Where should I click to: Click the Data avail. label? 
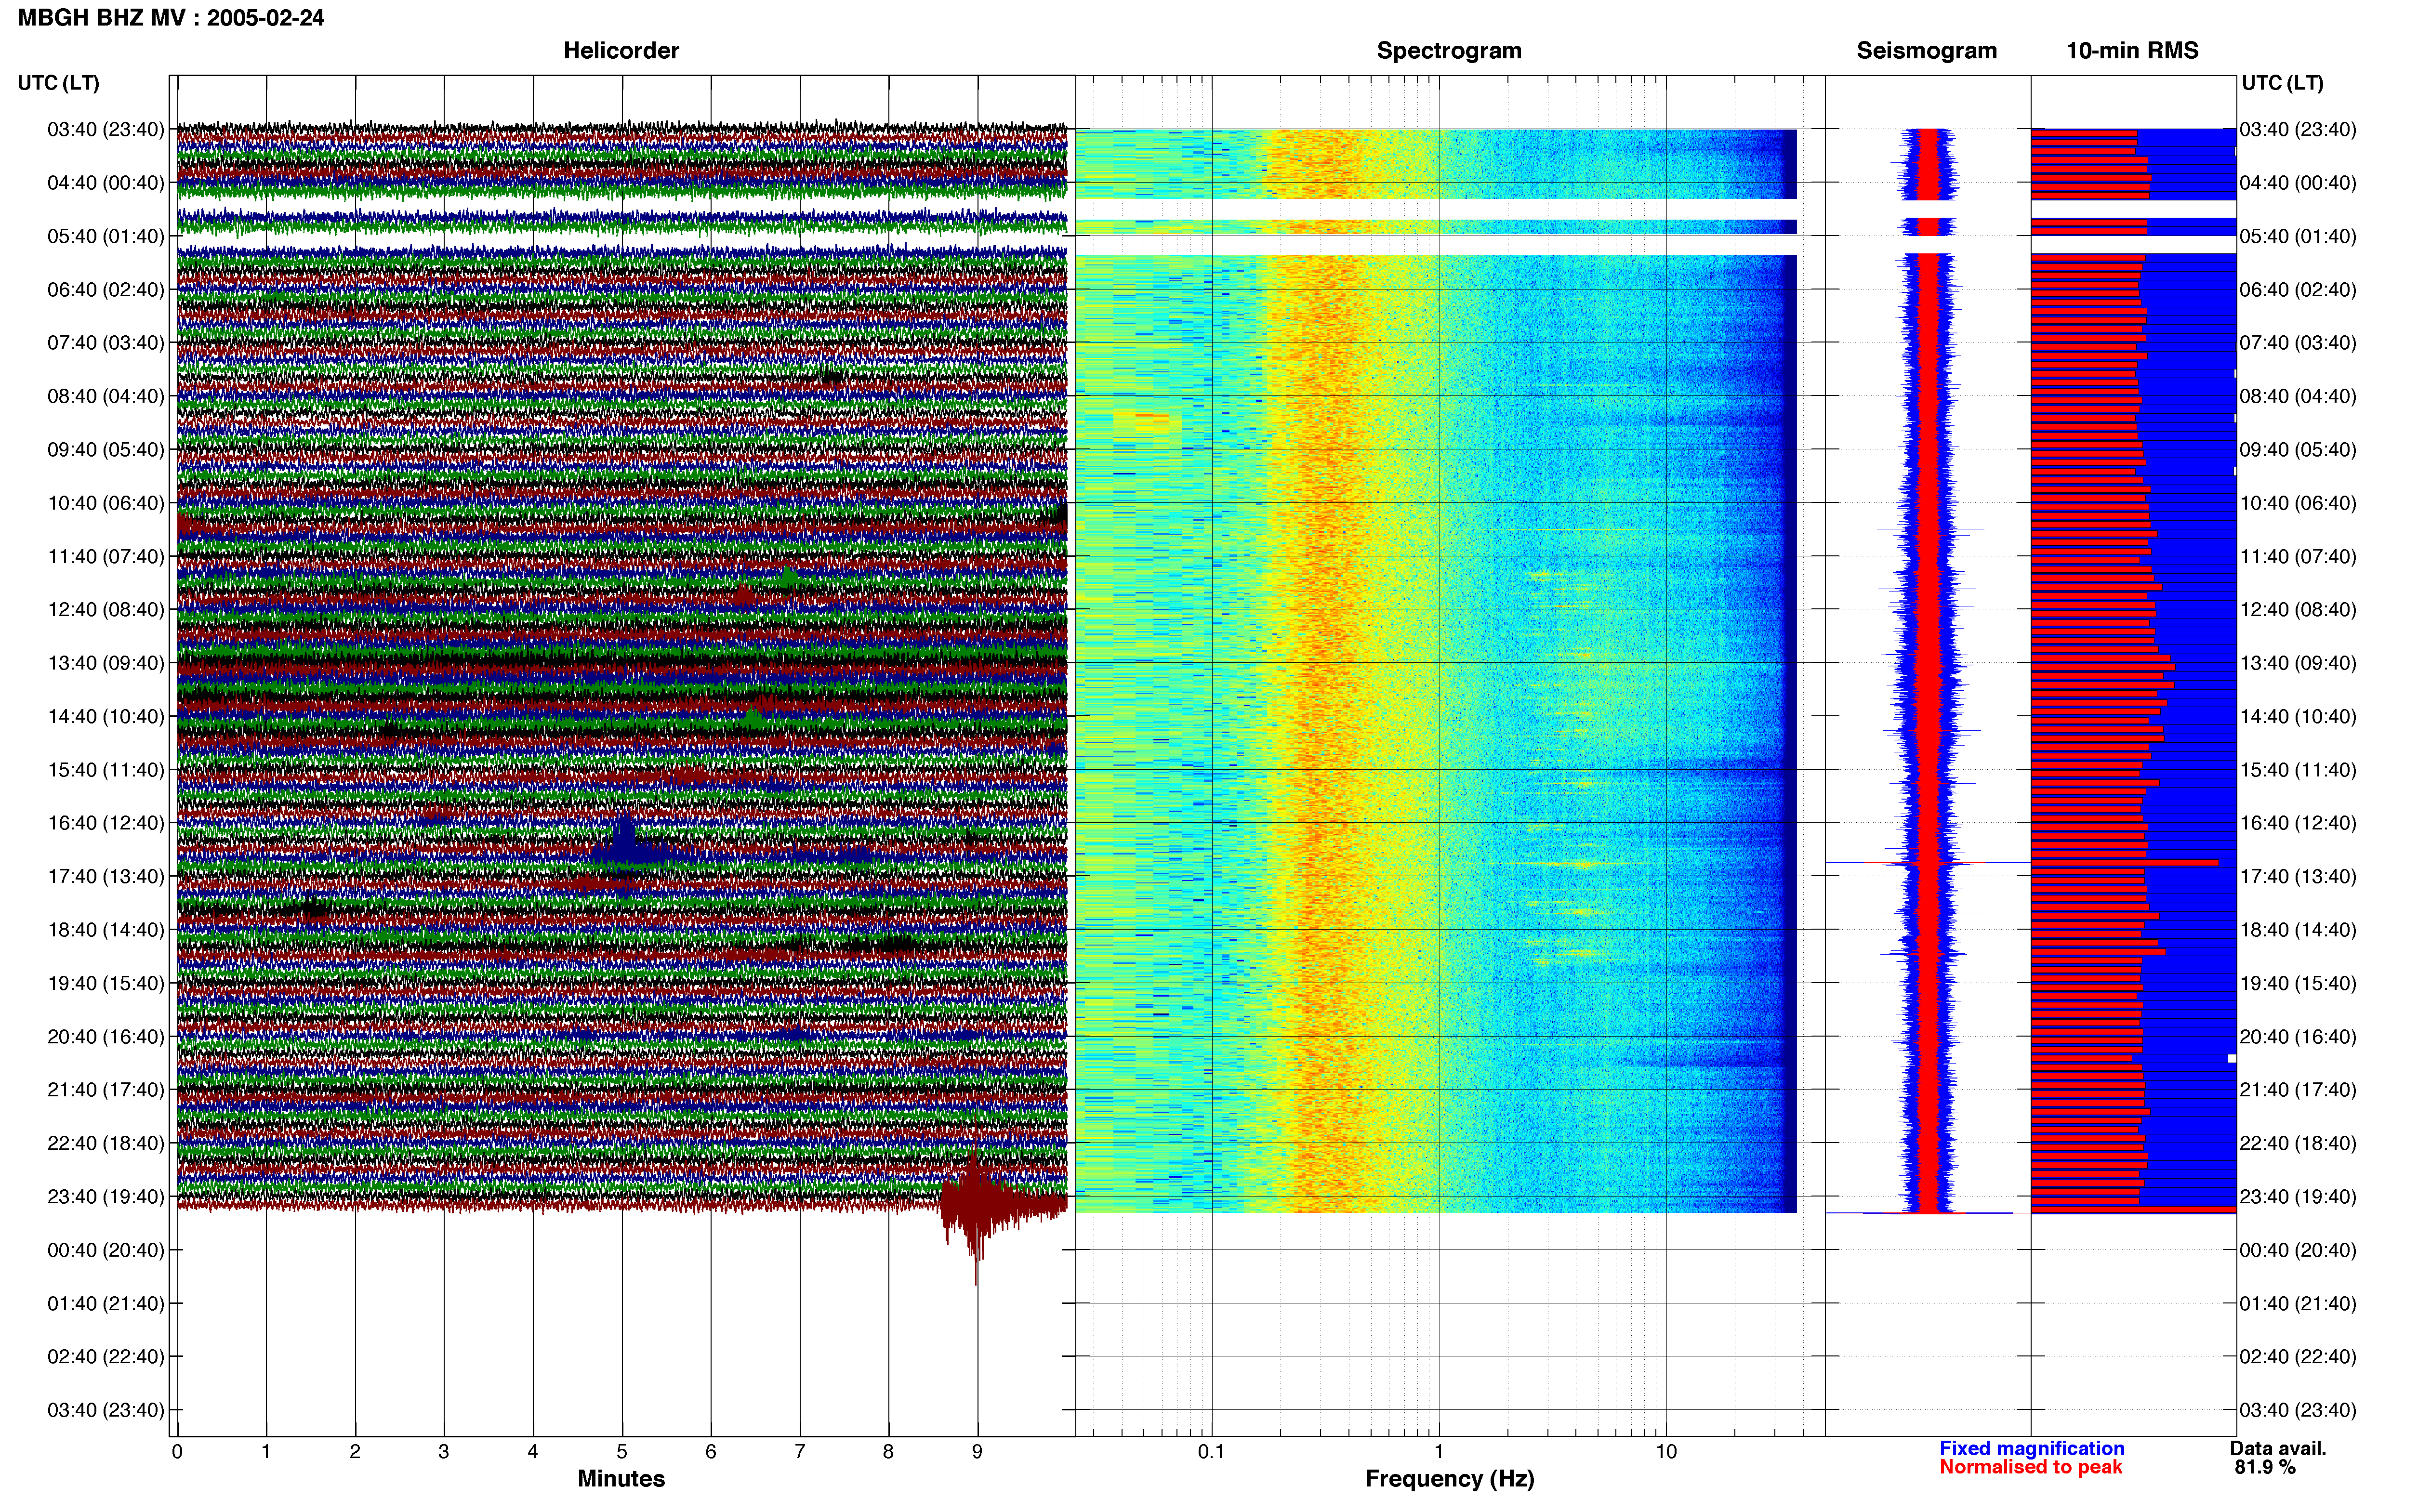tap(2278, 1448)
